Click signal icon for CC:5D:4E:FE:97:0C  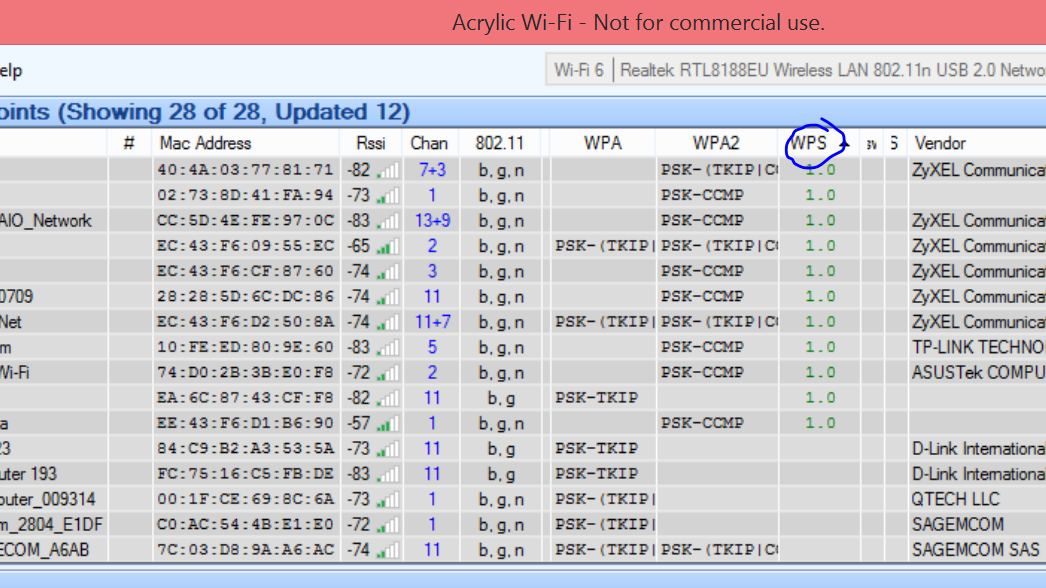coord(388,221)
